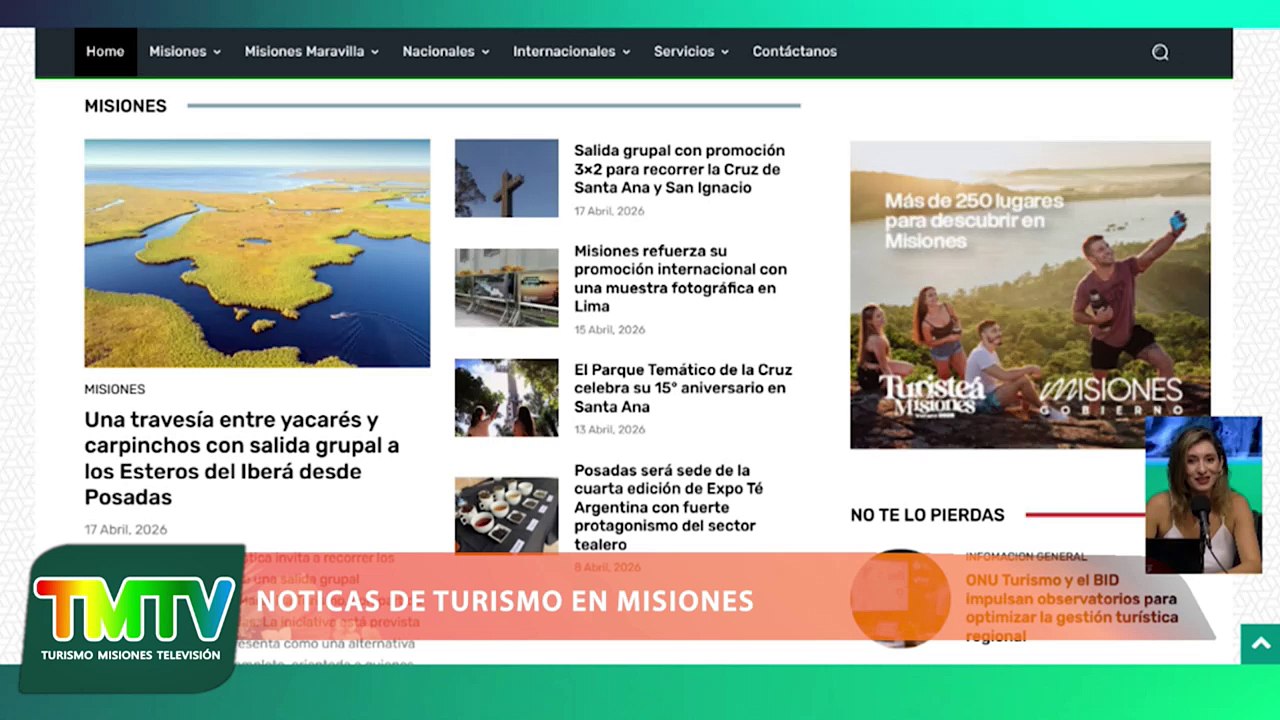Image resolution: width=1280 pixels, height=720 pixels.
Task: Expand the Servicios dropdown chevron
Action: pyautogui.click(x=725, y=52)
